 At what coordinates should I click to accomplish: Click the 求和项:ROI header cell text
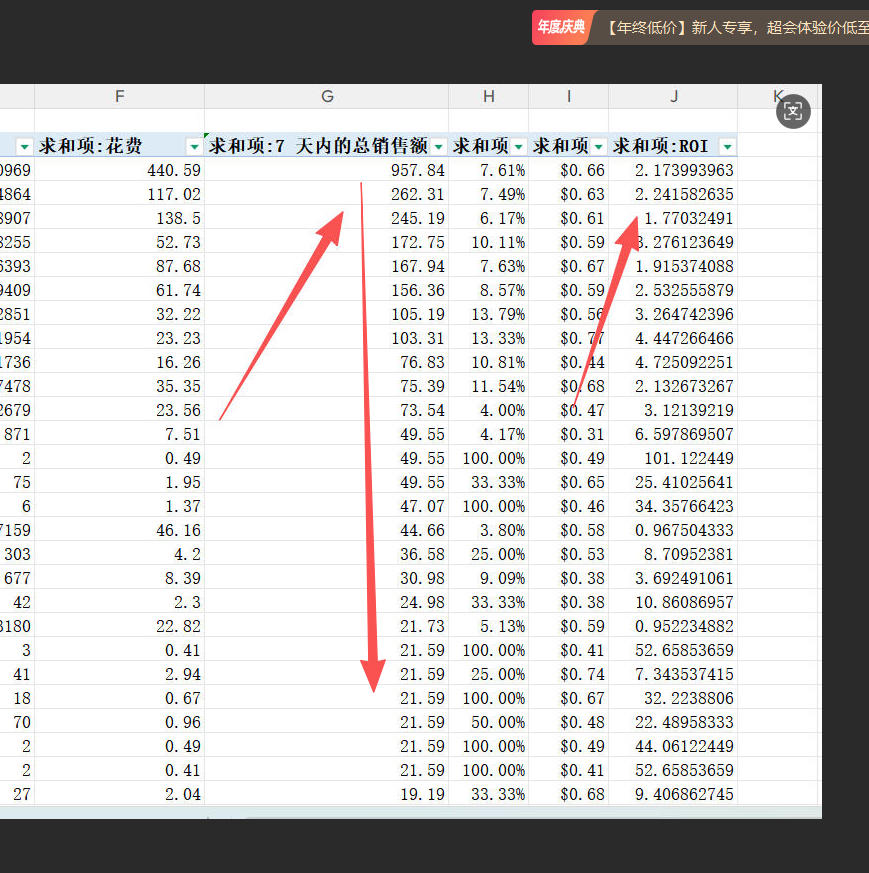660,146
